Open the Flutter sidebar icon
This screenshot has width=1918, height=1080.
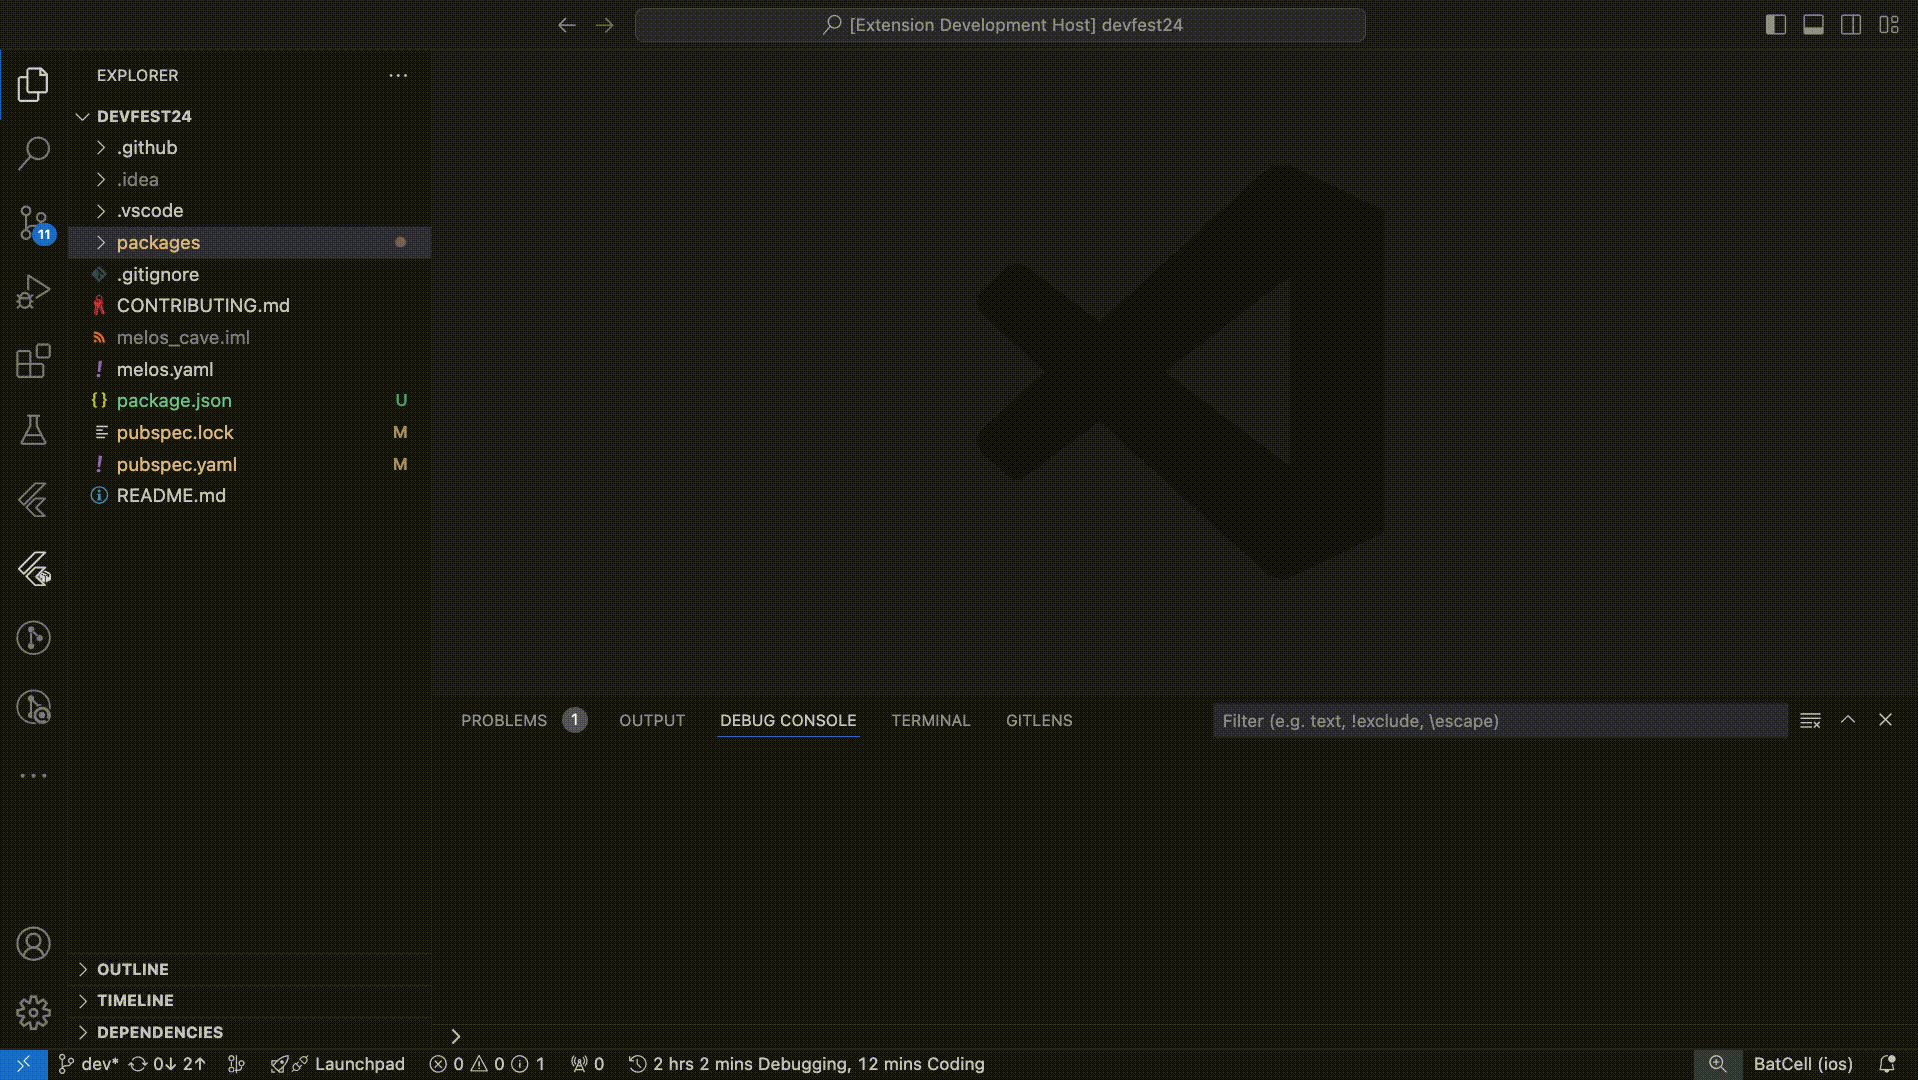tap(33, 499)
